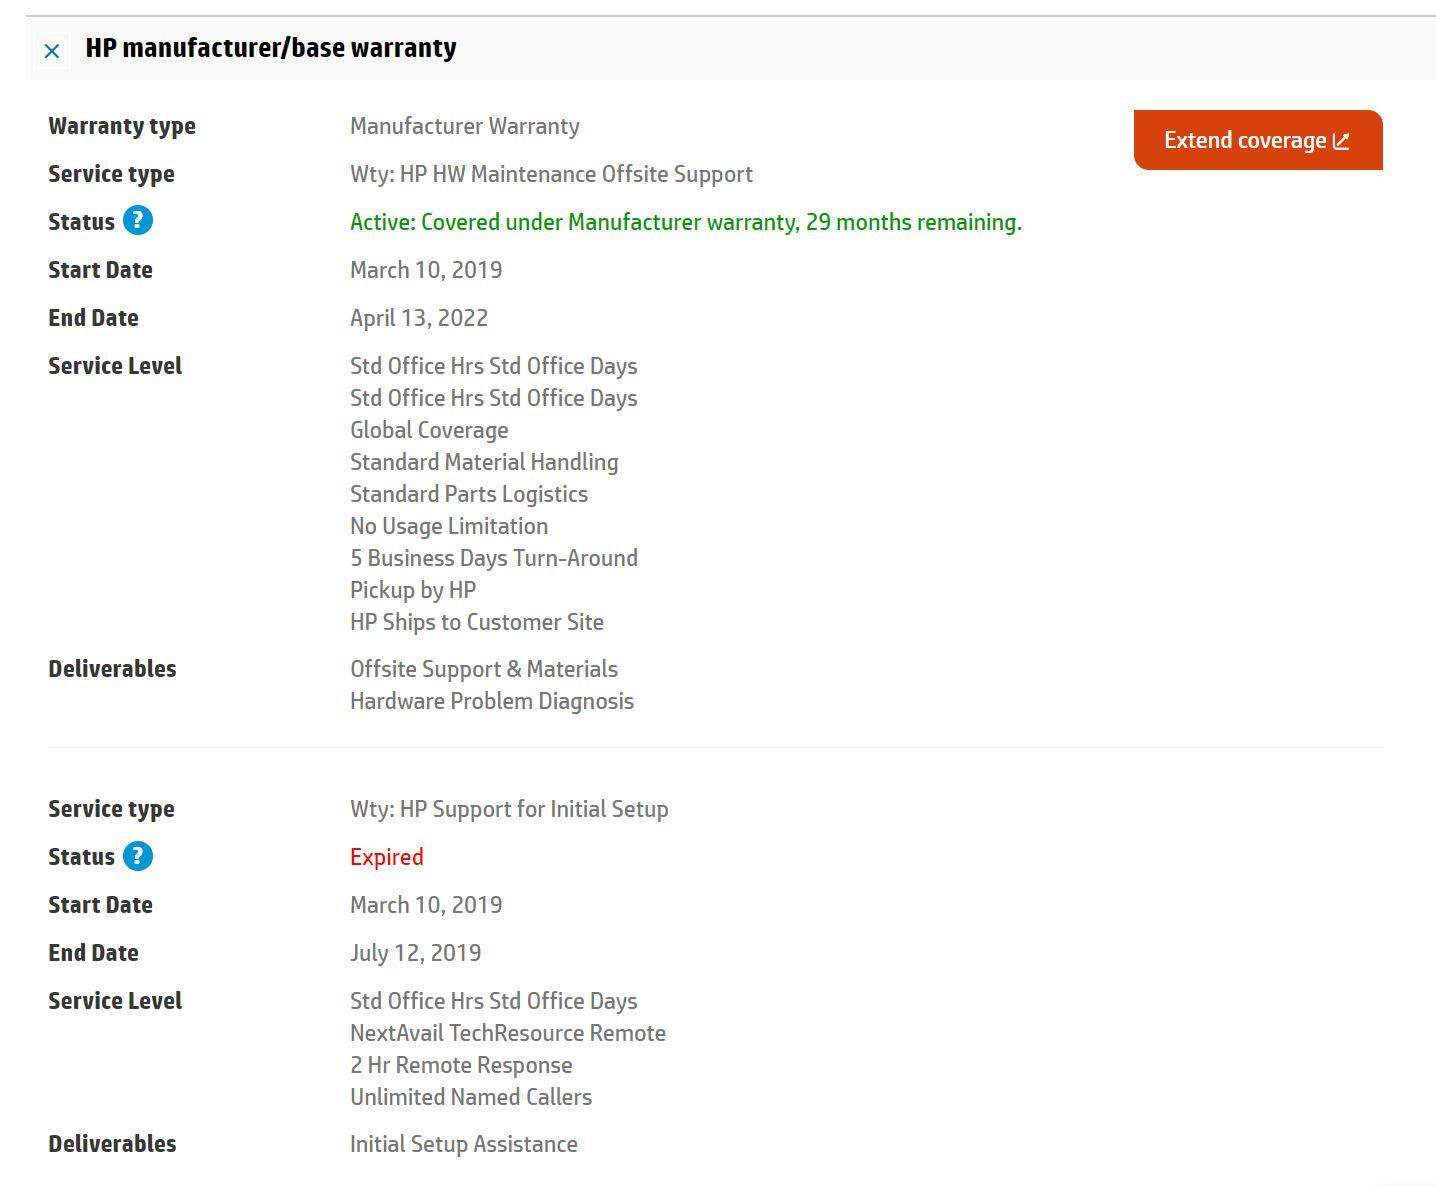
Task: Click the HP manufacturer/base warranty heading
Action: click(271, 48)
